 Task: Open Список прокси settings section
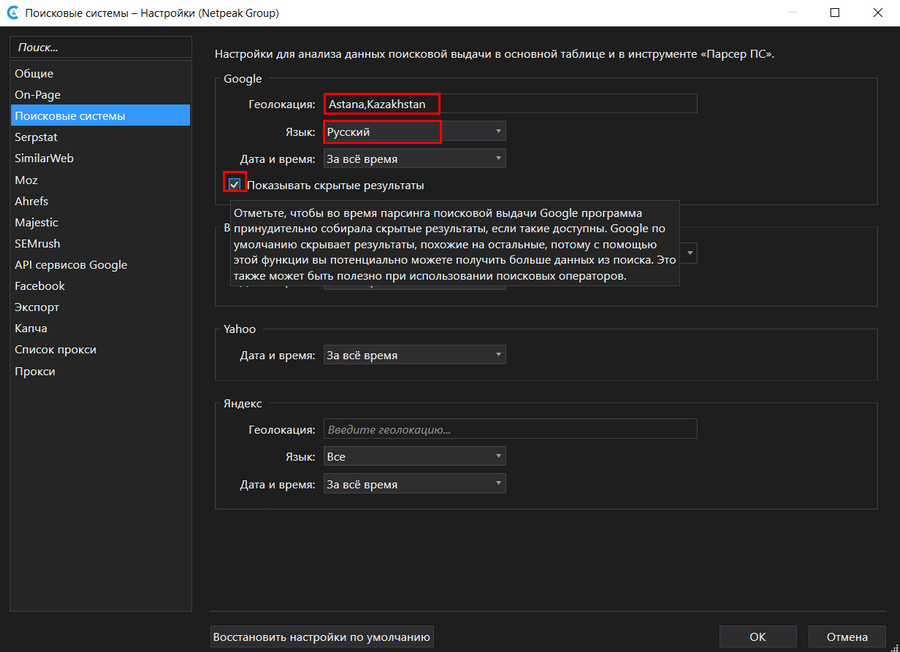click(x=100, y=350)
